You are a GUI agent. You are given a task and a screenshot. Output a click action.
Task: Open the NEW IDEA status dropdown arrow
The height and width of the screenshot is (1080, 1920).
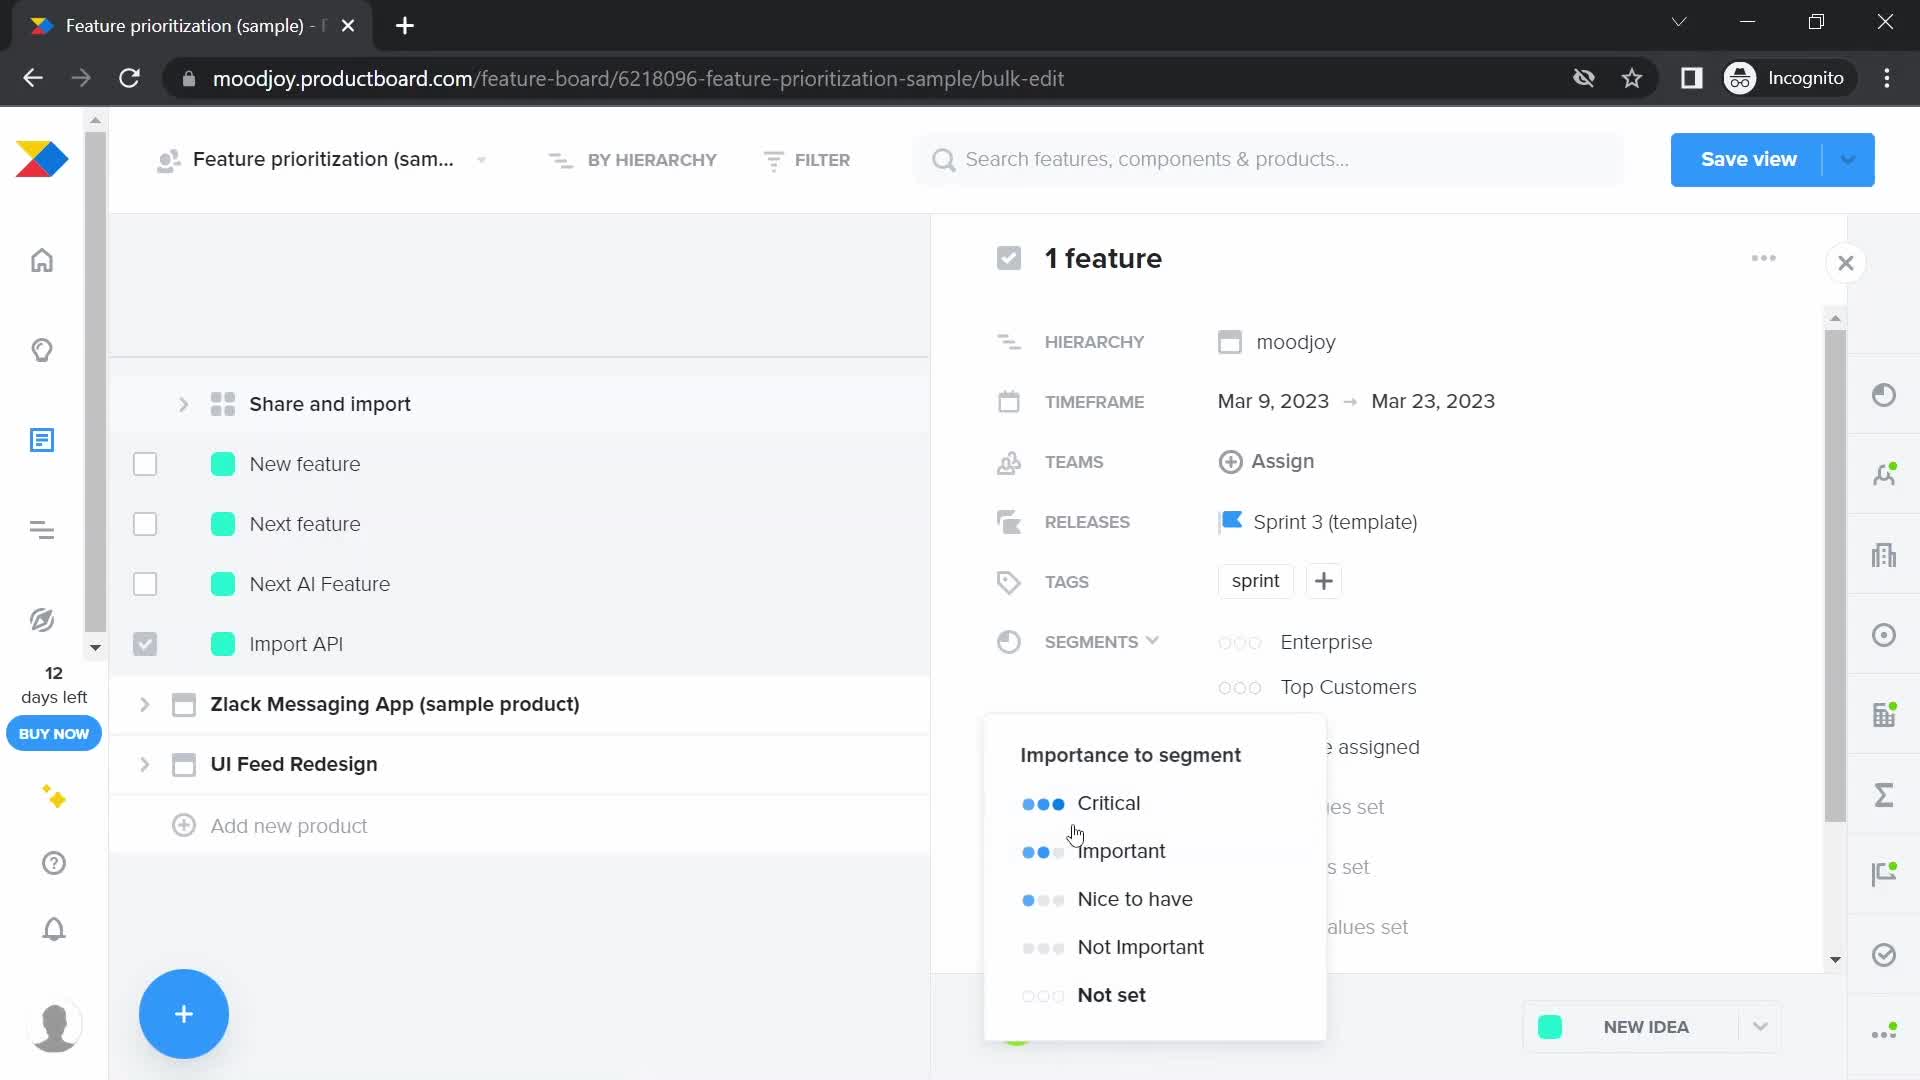point(1760,1027)
